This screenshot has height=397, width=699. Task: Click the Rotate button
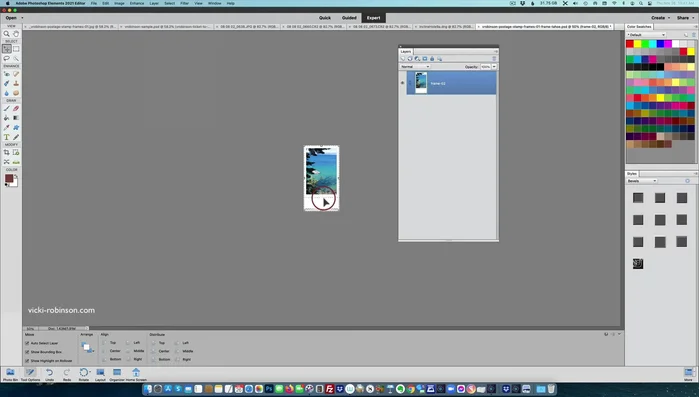[84, 374]
